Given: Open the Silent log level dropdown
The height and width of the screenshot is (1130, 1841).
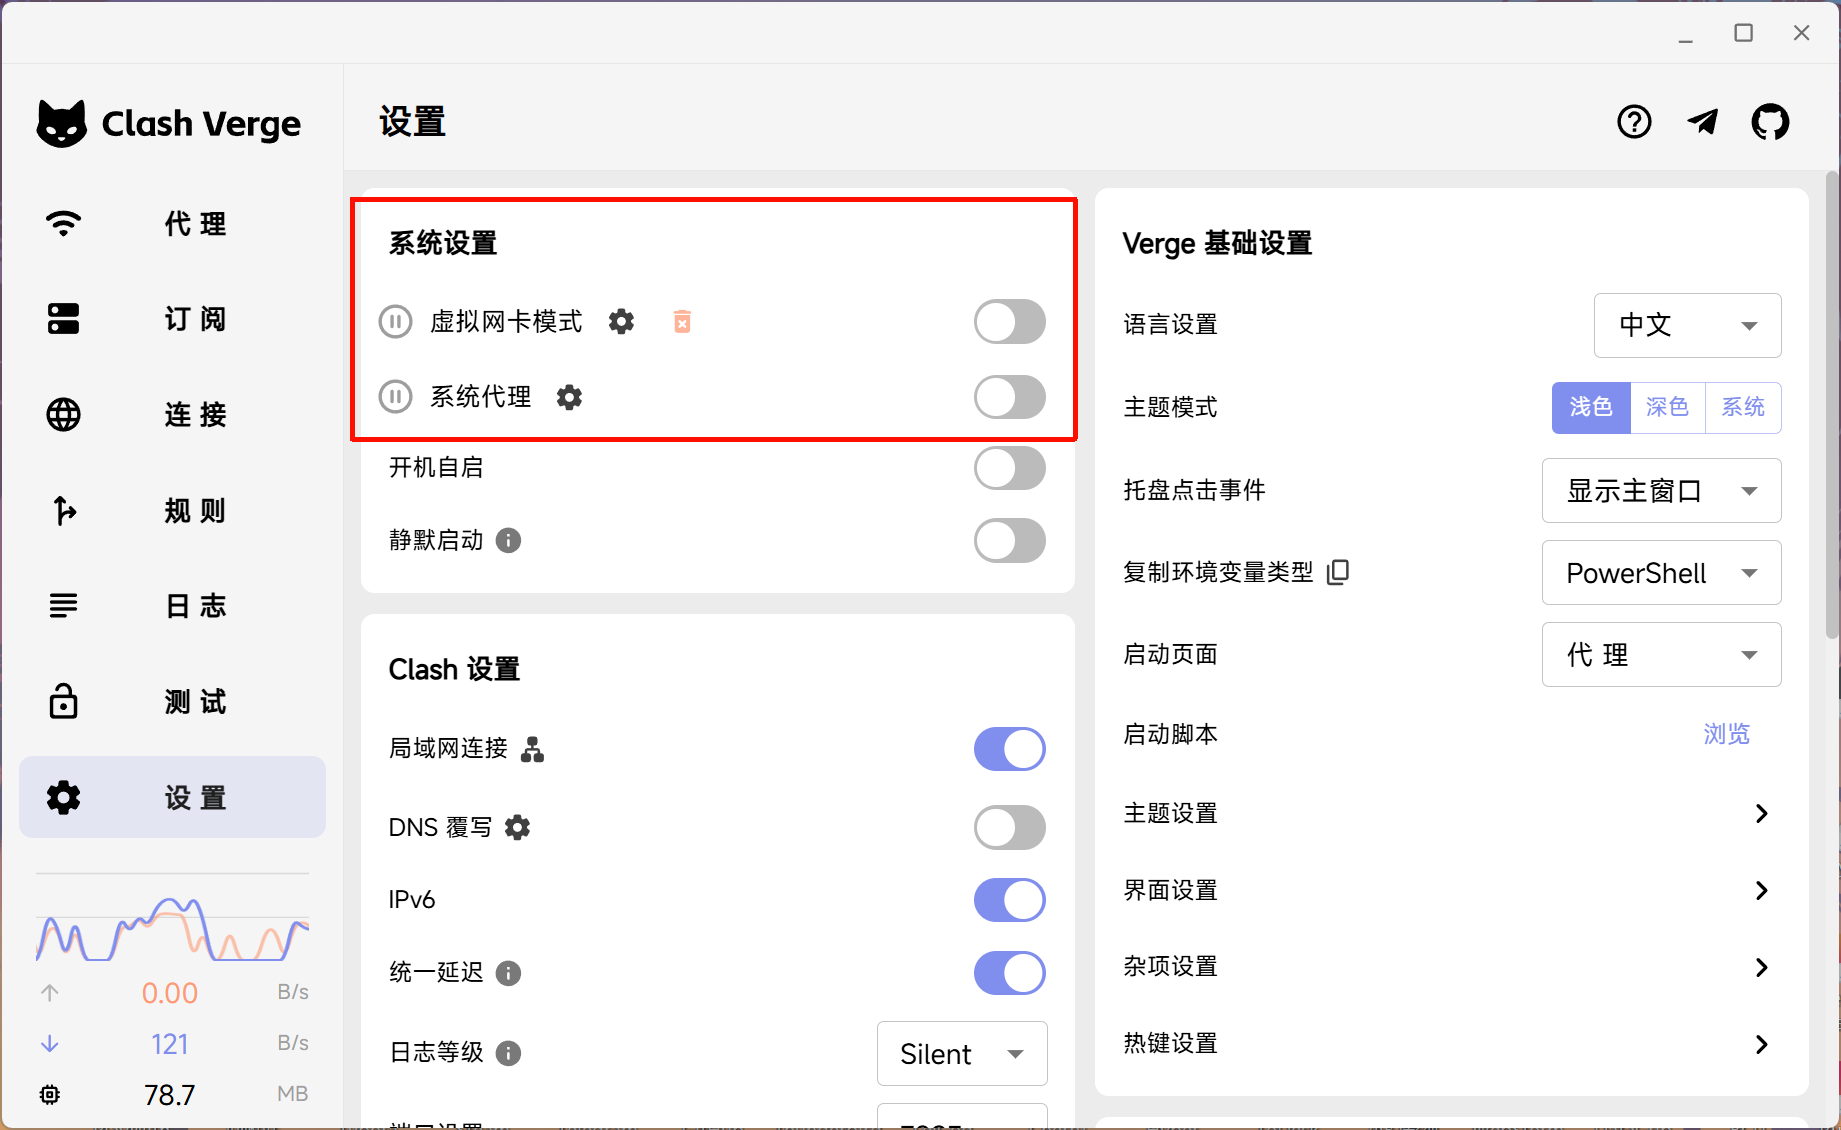Looking at the screenshot, I should pos(961,1054).
